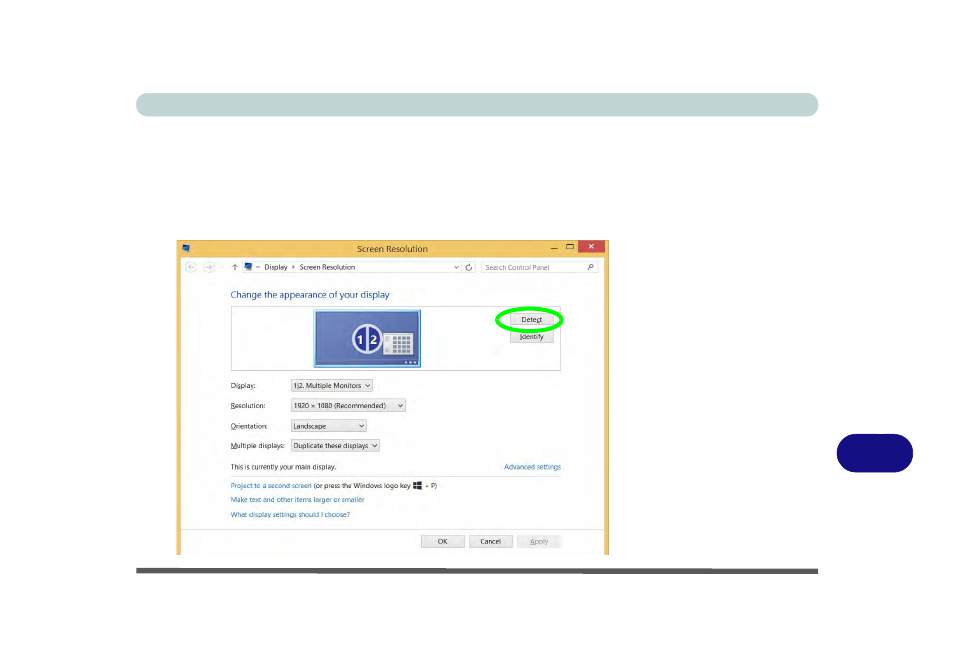The image size is (954, 672).
Task: Click the Detect button
Action: 531,320
